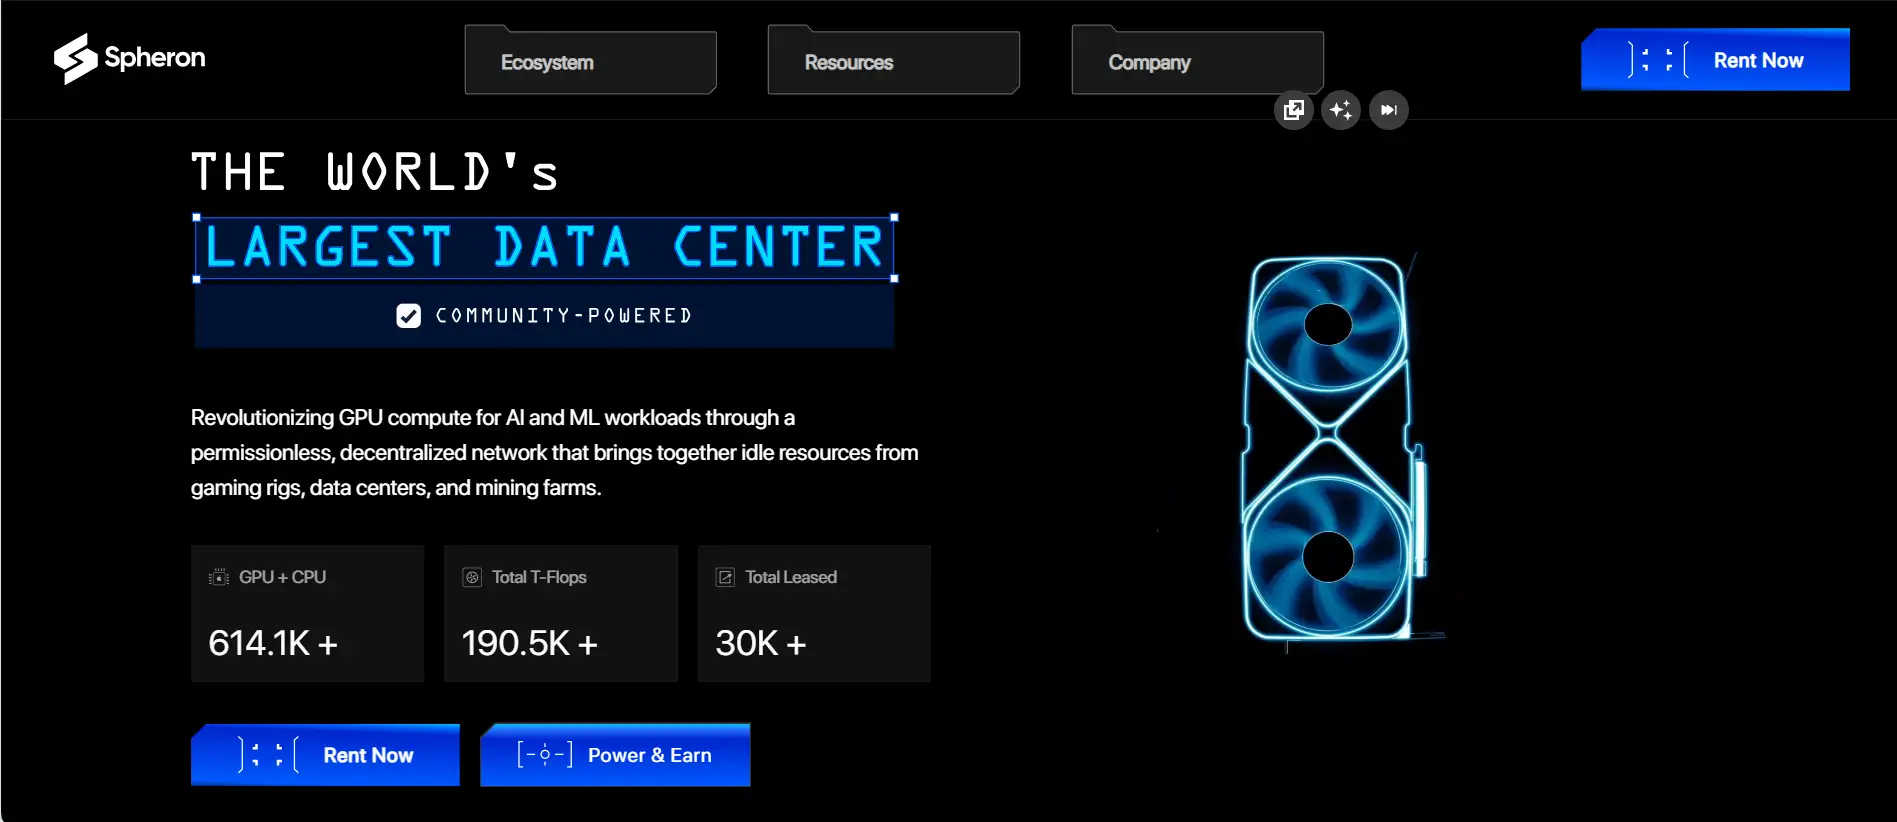Viewport: 1897px width, 822px height.
Task: Expand the Ecosystem navigation menu
Action: pos(590,62)
